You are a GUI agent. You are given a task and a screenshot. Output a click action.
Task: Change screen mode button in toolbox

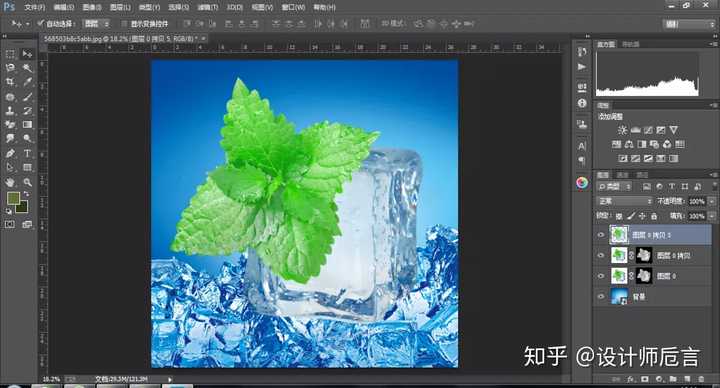(x=28, y=225)
